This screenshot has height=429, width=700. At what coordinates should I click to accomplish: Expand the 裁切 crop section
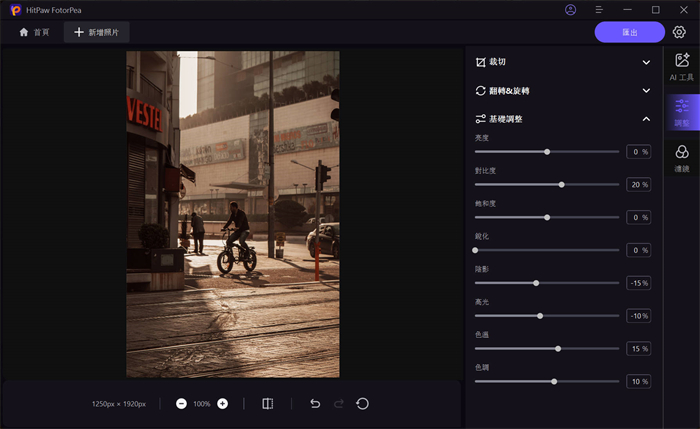[x=646, y=62]
